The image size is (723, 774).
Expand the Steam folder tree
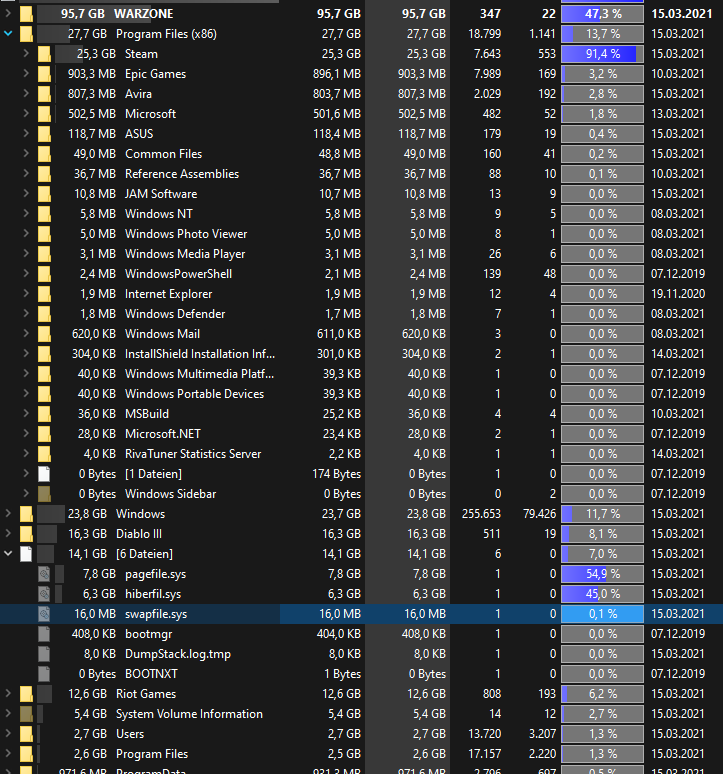[26, 54]
